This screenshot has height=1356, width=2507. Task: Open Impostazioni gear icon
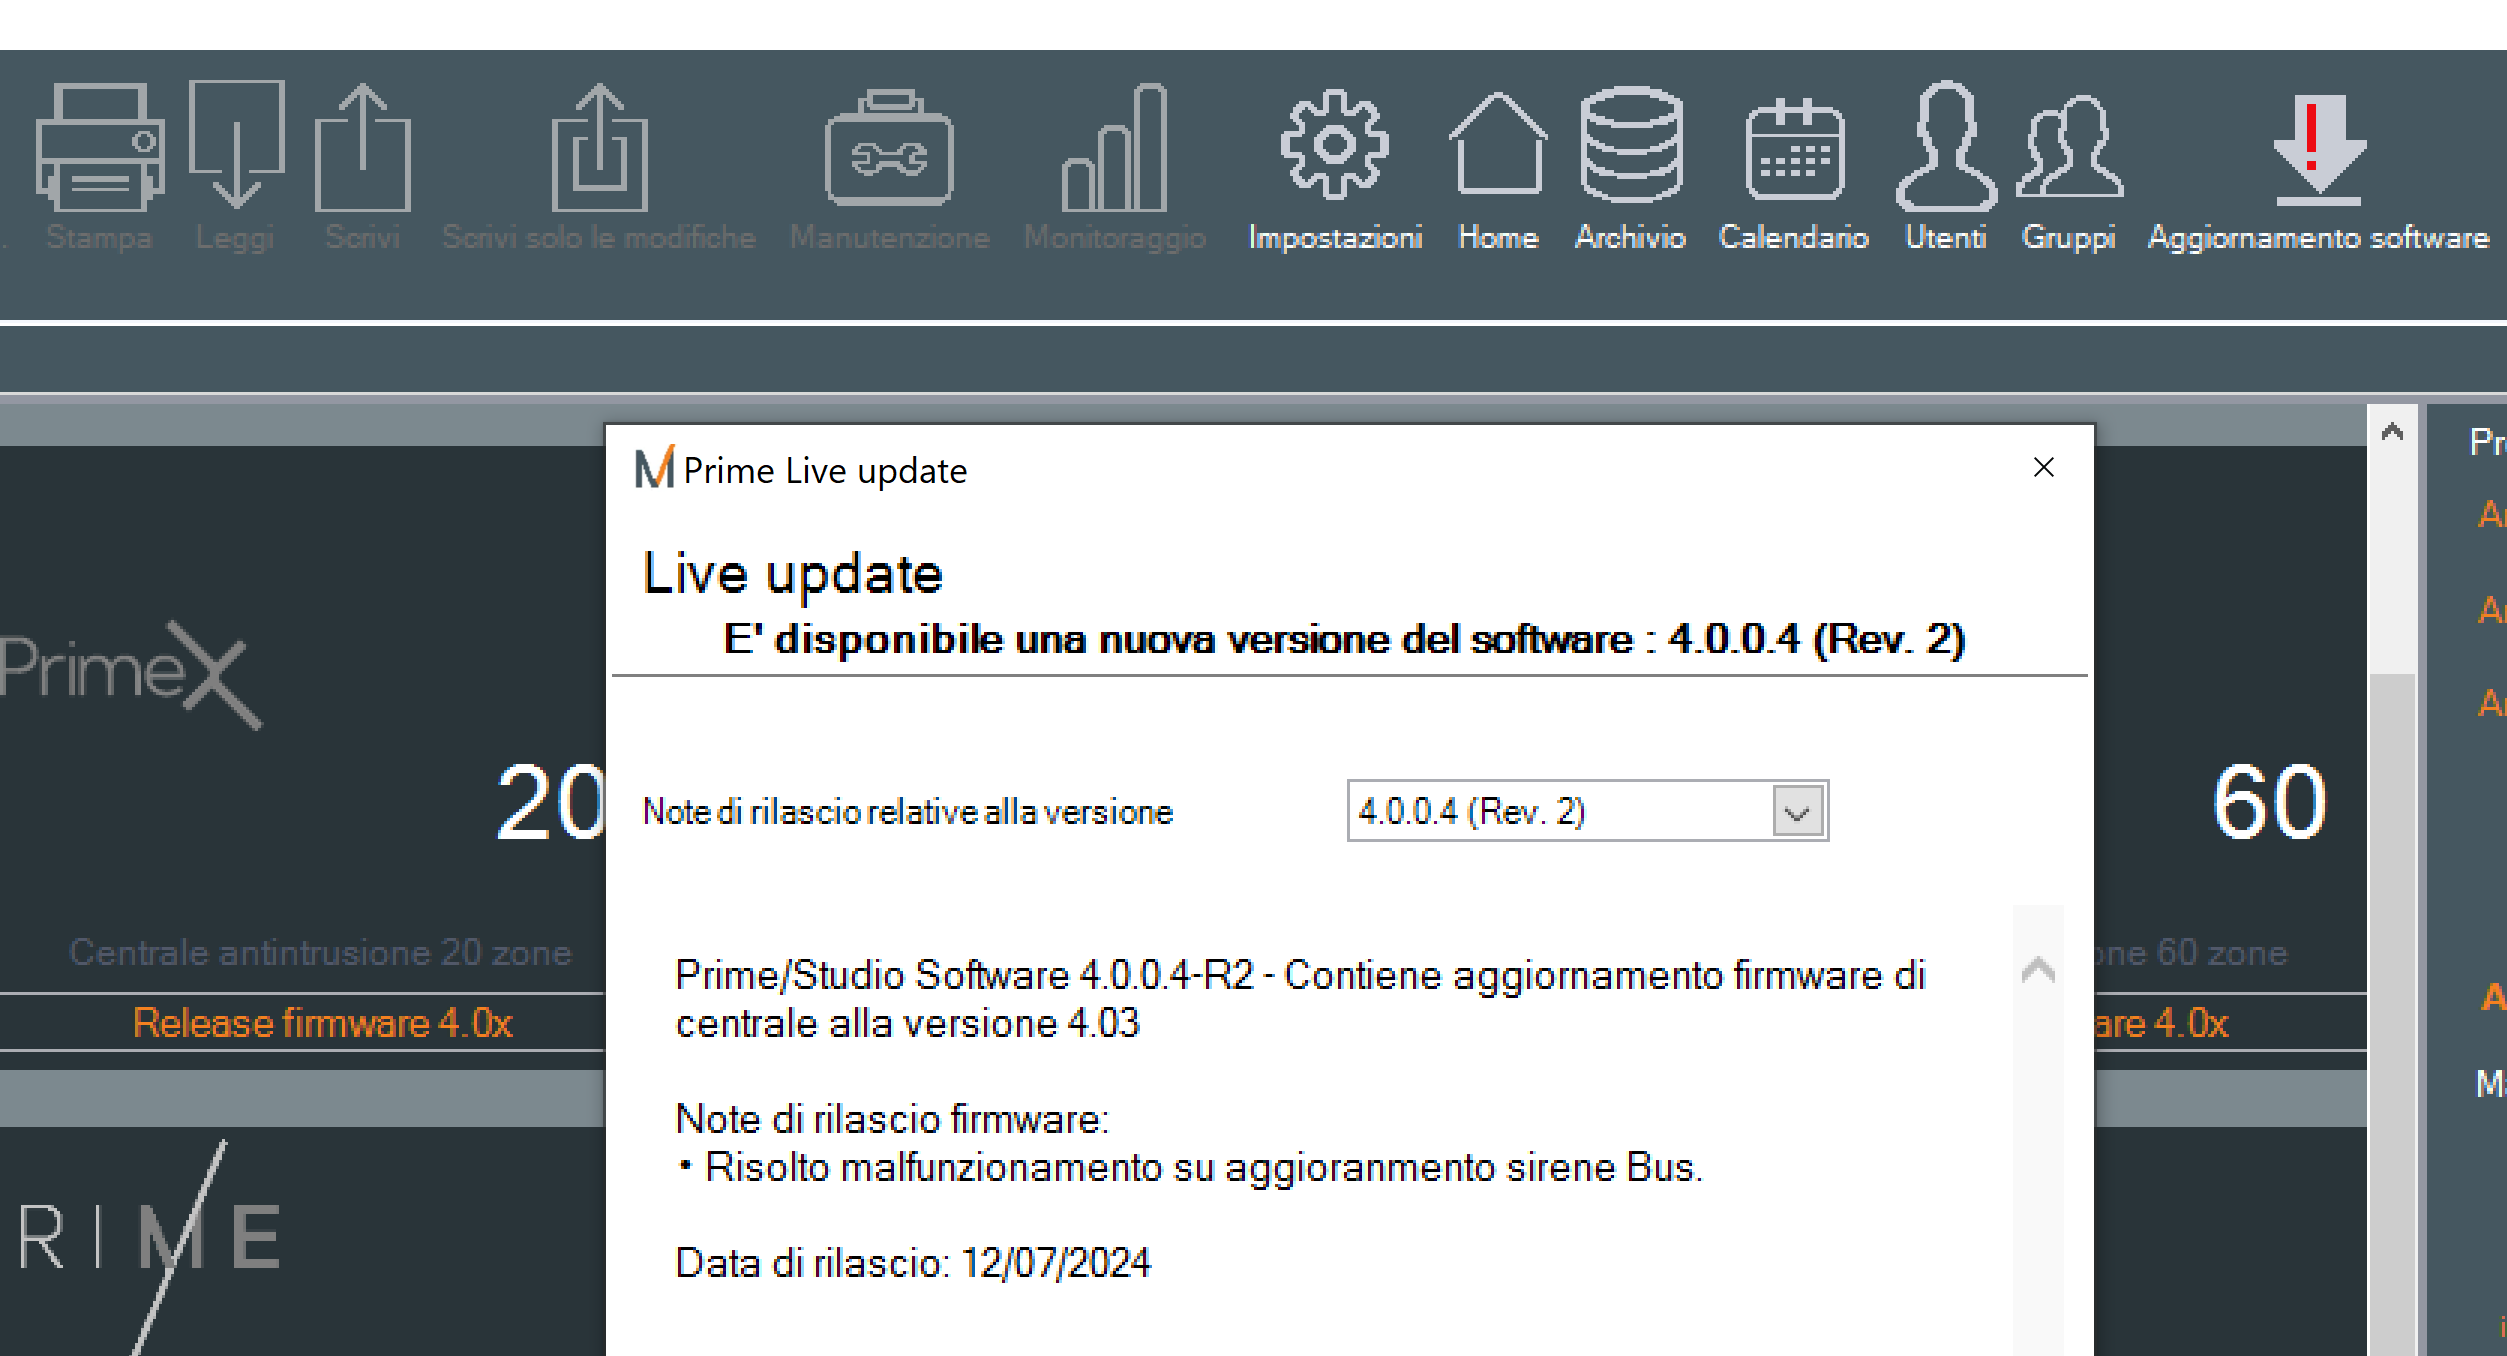coord(1335,145)
